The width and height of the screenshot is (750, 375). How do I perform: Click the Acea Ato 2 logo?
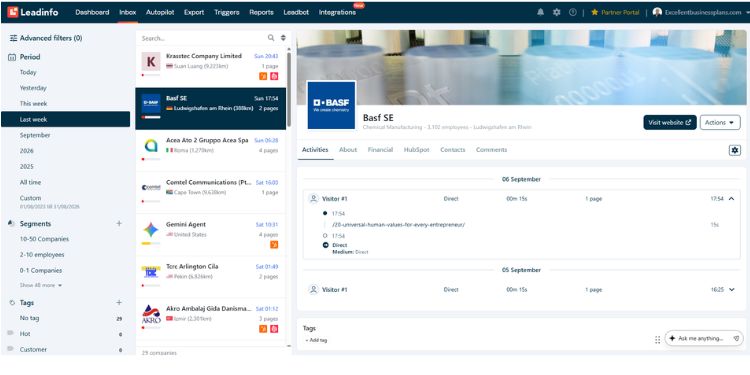coord(151,145)
